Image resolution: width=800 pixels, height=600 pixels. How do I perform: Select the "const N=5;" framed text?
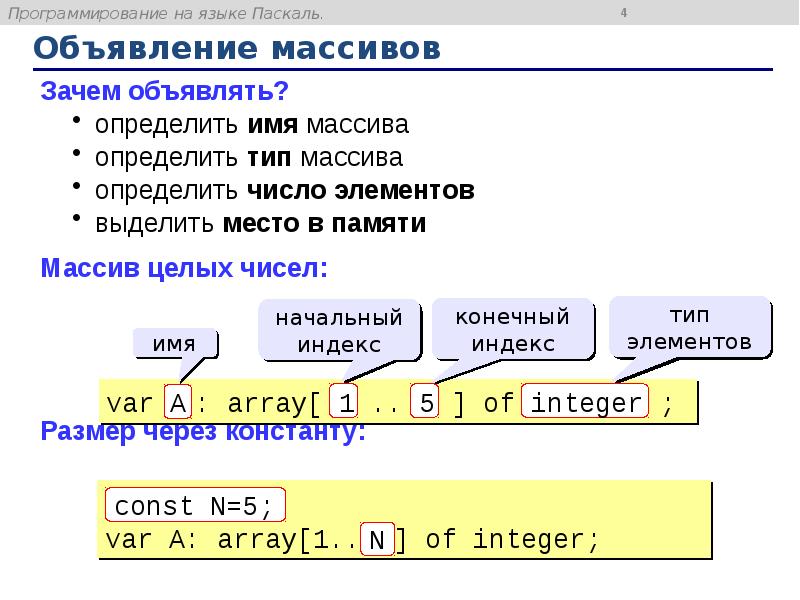pos(197,504)
